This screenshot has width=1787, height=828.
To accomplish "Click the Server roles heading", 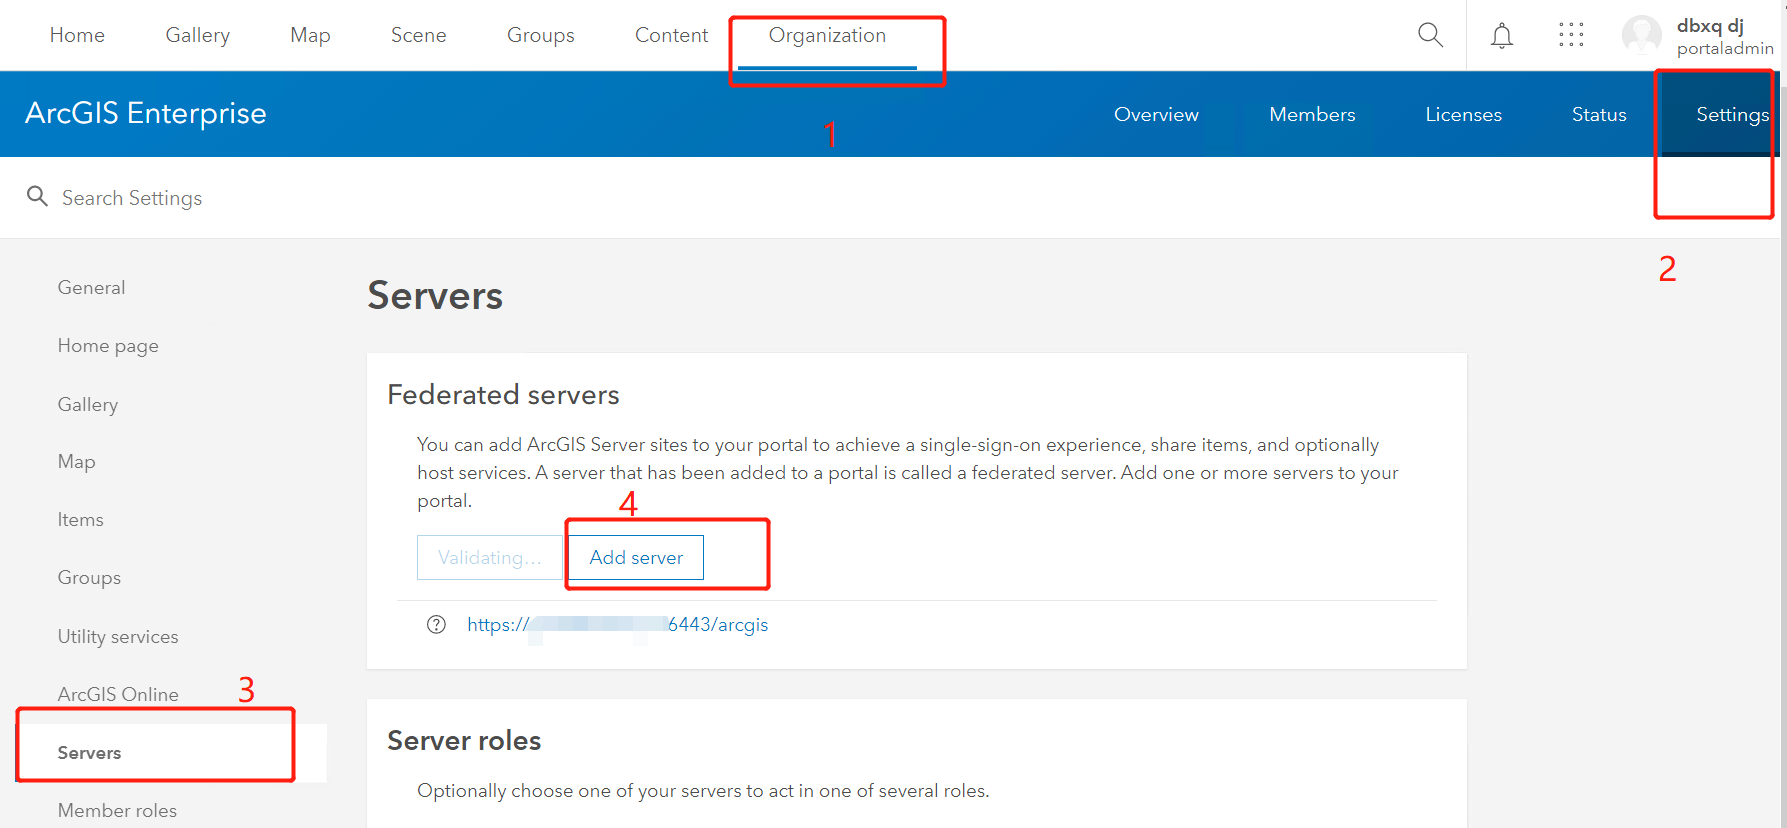I will 464,741.
